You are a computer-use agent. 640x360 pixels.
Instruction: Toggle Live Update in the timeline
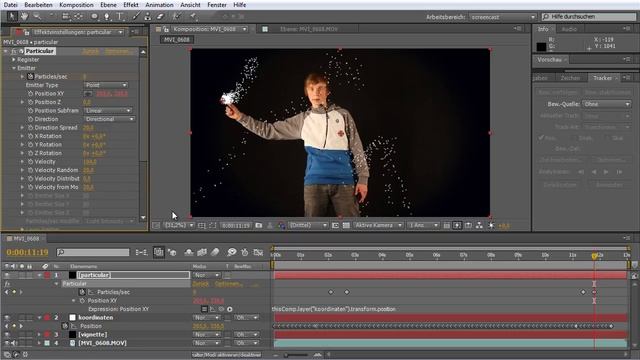pyautogui.click(x=158, y=253)
